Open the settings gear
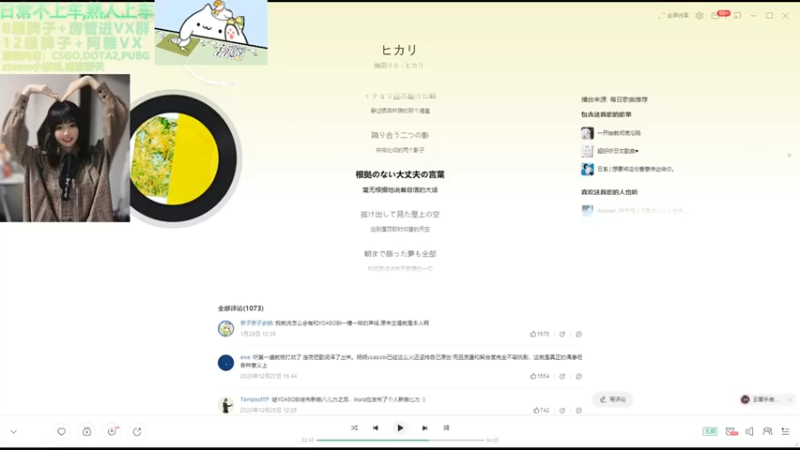The width and height of the screenshot is (800, 450). 699,16
